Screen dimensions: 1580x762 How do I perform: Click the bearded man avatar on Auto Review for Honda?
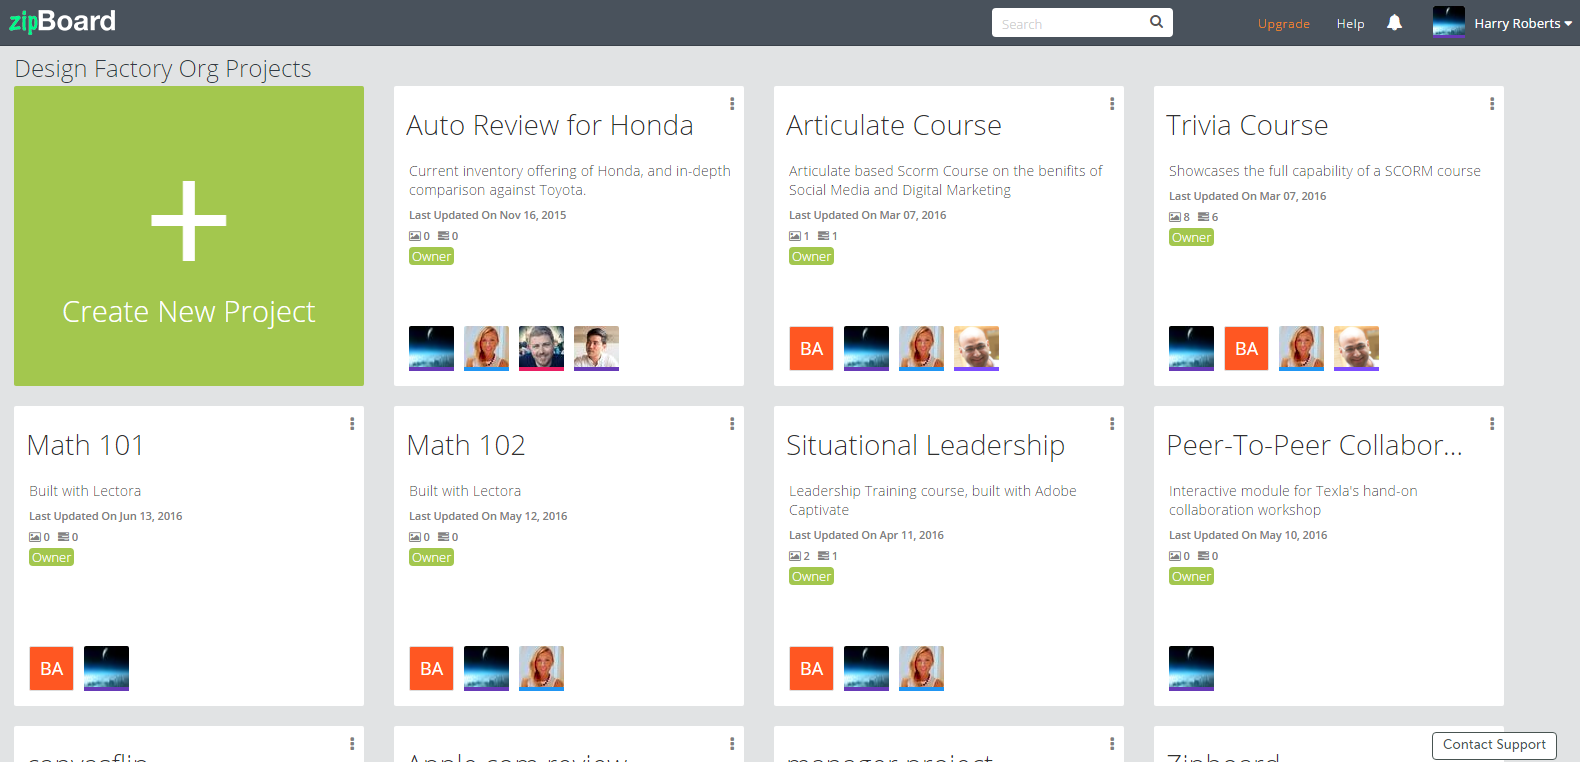click(541, 348)
